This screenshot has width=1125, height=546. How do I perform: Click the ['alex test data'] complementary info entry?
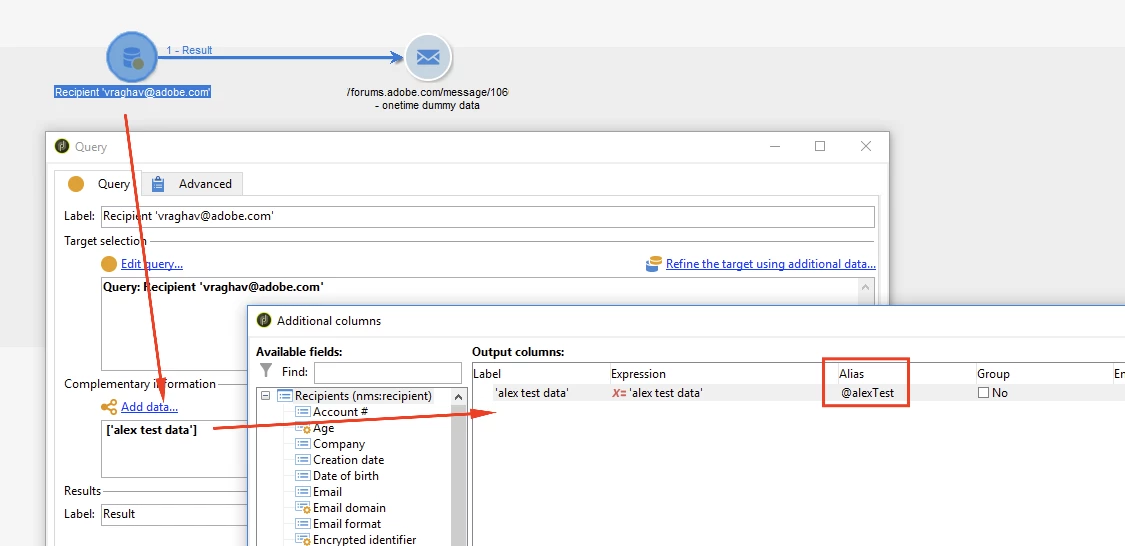(151, 429)
